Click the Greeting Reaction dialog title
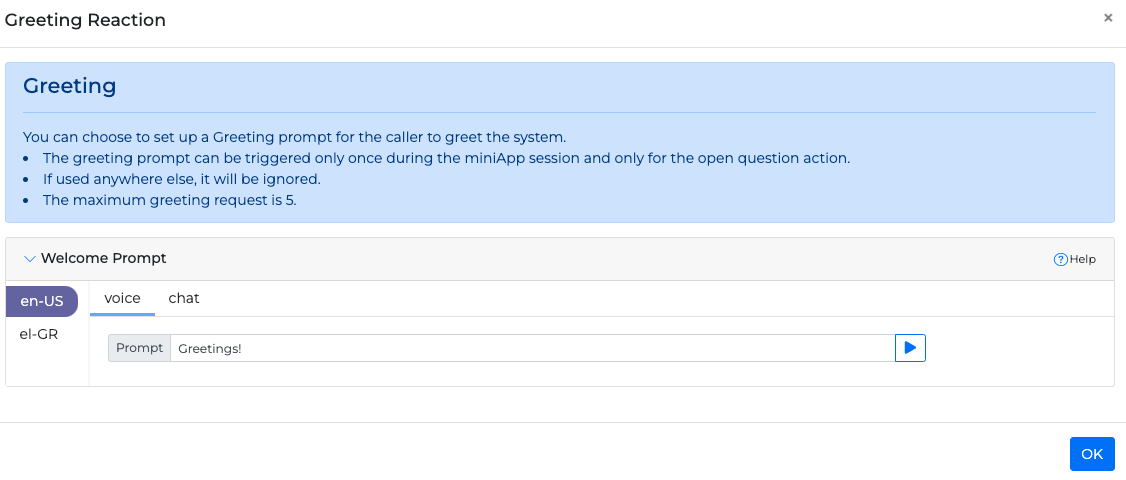This screenshot has width=1126, height=480. tap(86, 20)
